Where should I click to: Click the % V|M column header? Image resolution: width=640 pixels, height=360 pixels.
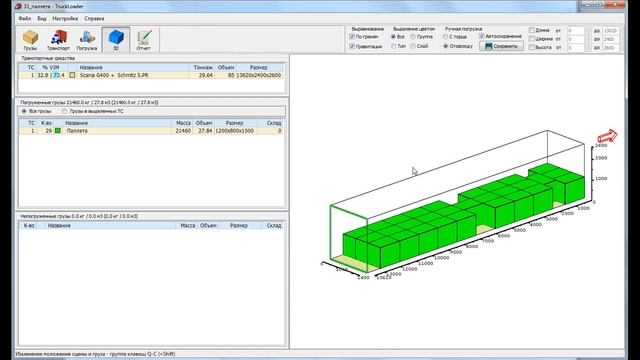51,67
